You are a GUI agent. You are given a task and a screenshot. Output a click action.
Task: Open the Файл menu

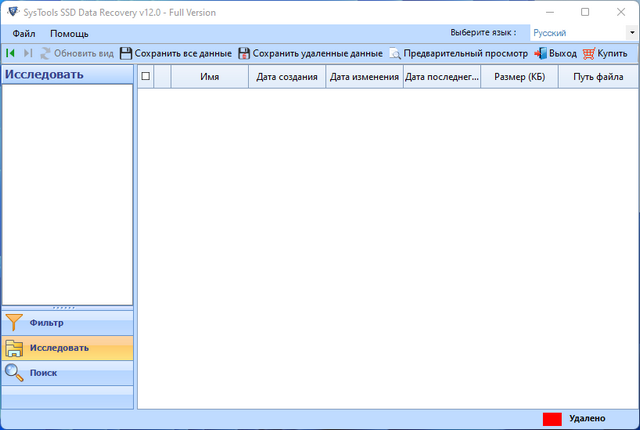(24, 34)
